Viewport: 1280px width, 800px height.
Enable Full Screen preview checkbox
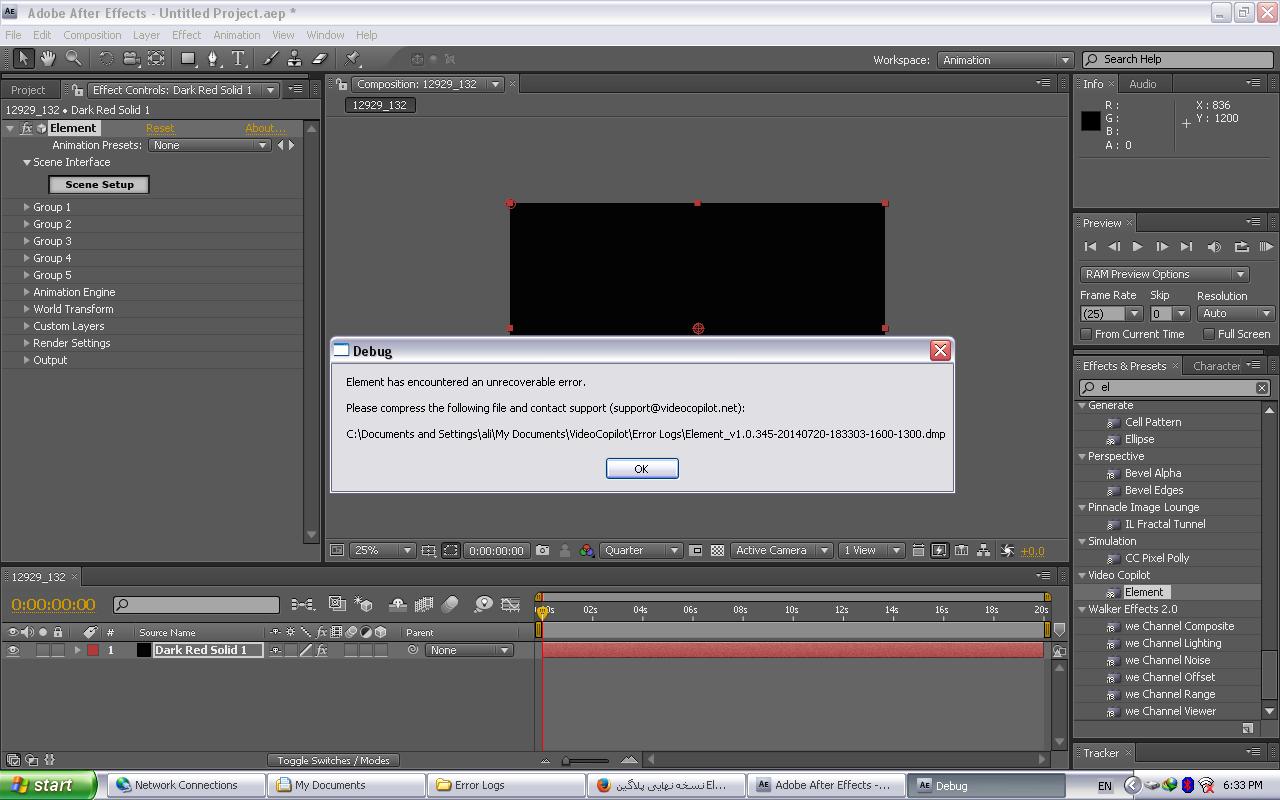[1208, 334]
